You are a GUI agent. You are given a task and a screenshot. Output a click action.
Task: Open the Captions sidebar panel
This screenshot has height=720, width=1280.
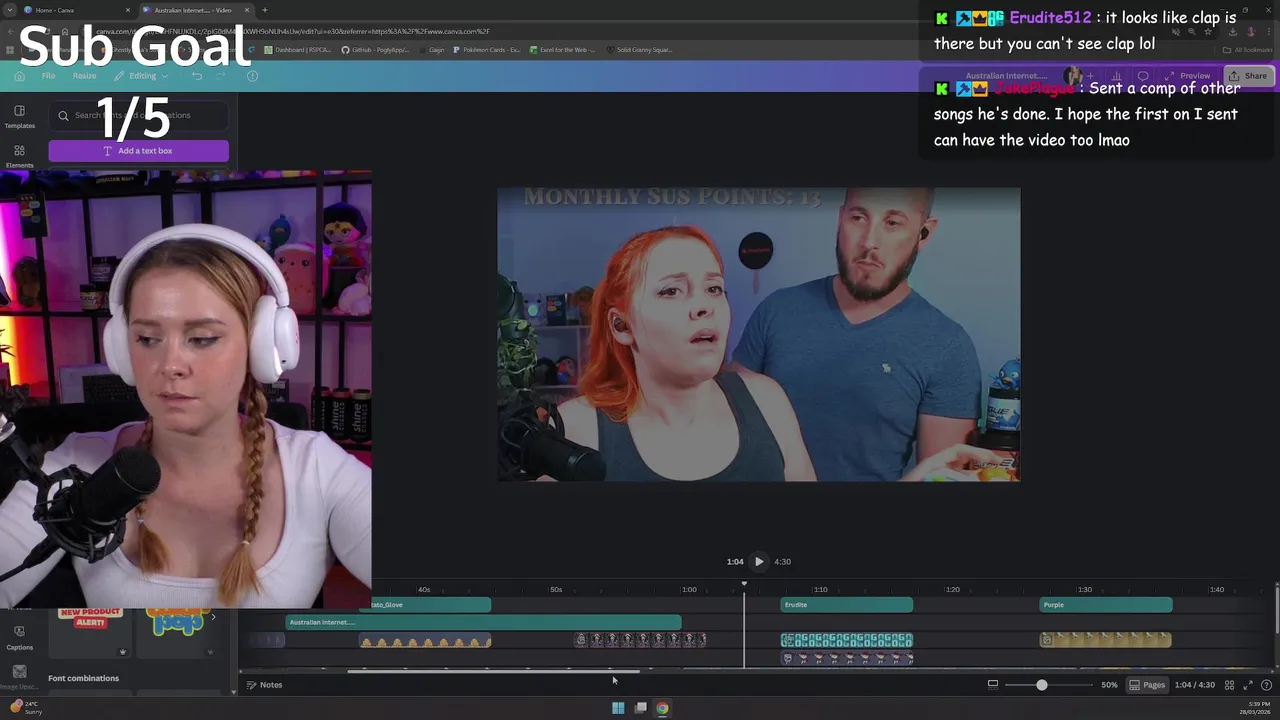click(x=19, y=638)
